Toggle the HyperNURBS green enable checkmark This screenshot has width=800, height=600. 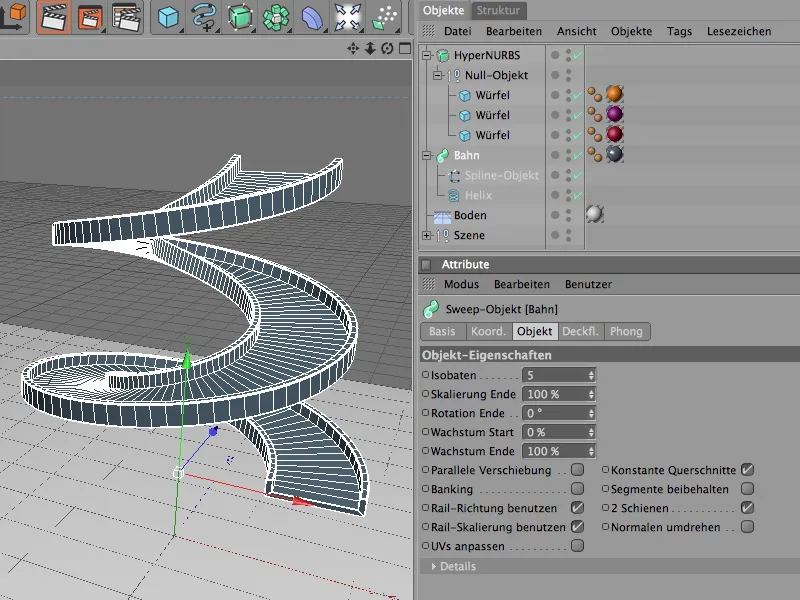coord(578,55)
